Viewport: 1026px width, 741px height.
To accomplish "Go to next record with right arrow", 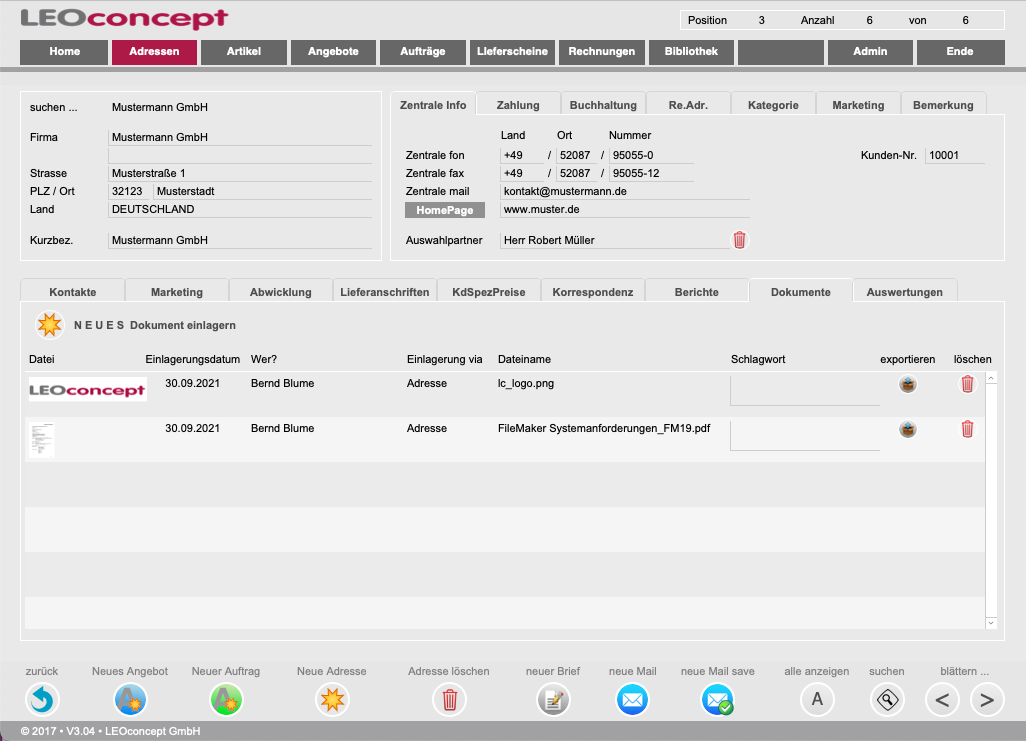I will pyautogui.click(x=987, y=700).
